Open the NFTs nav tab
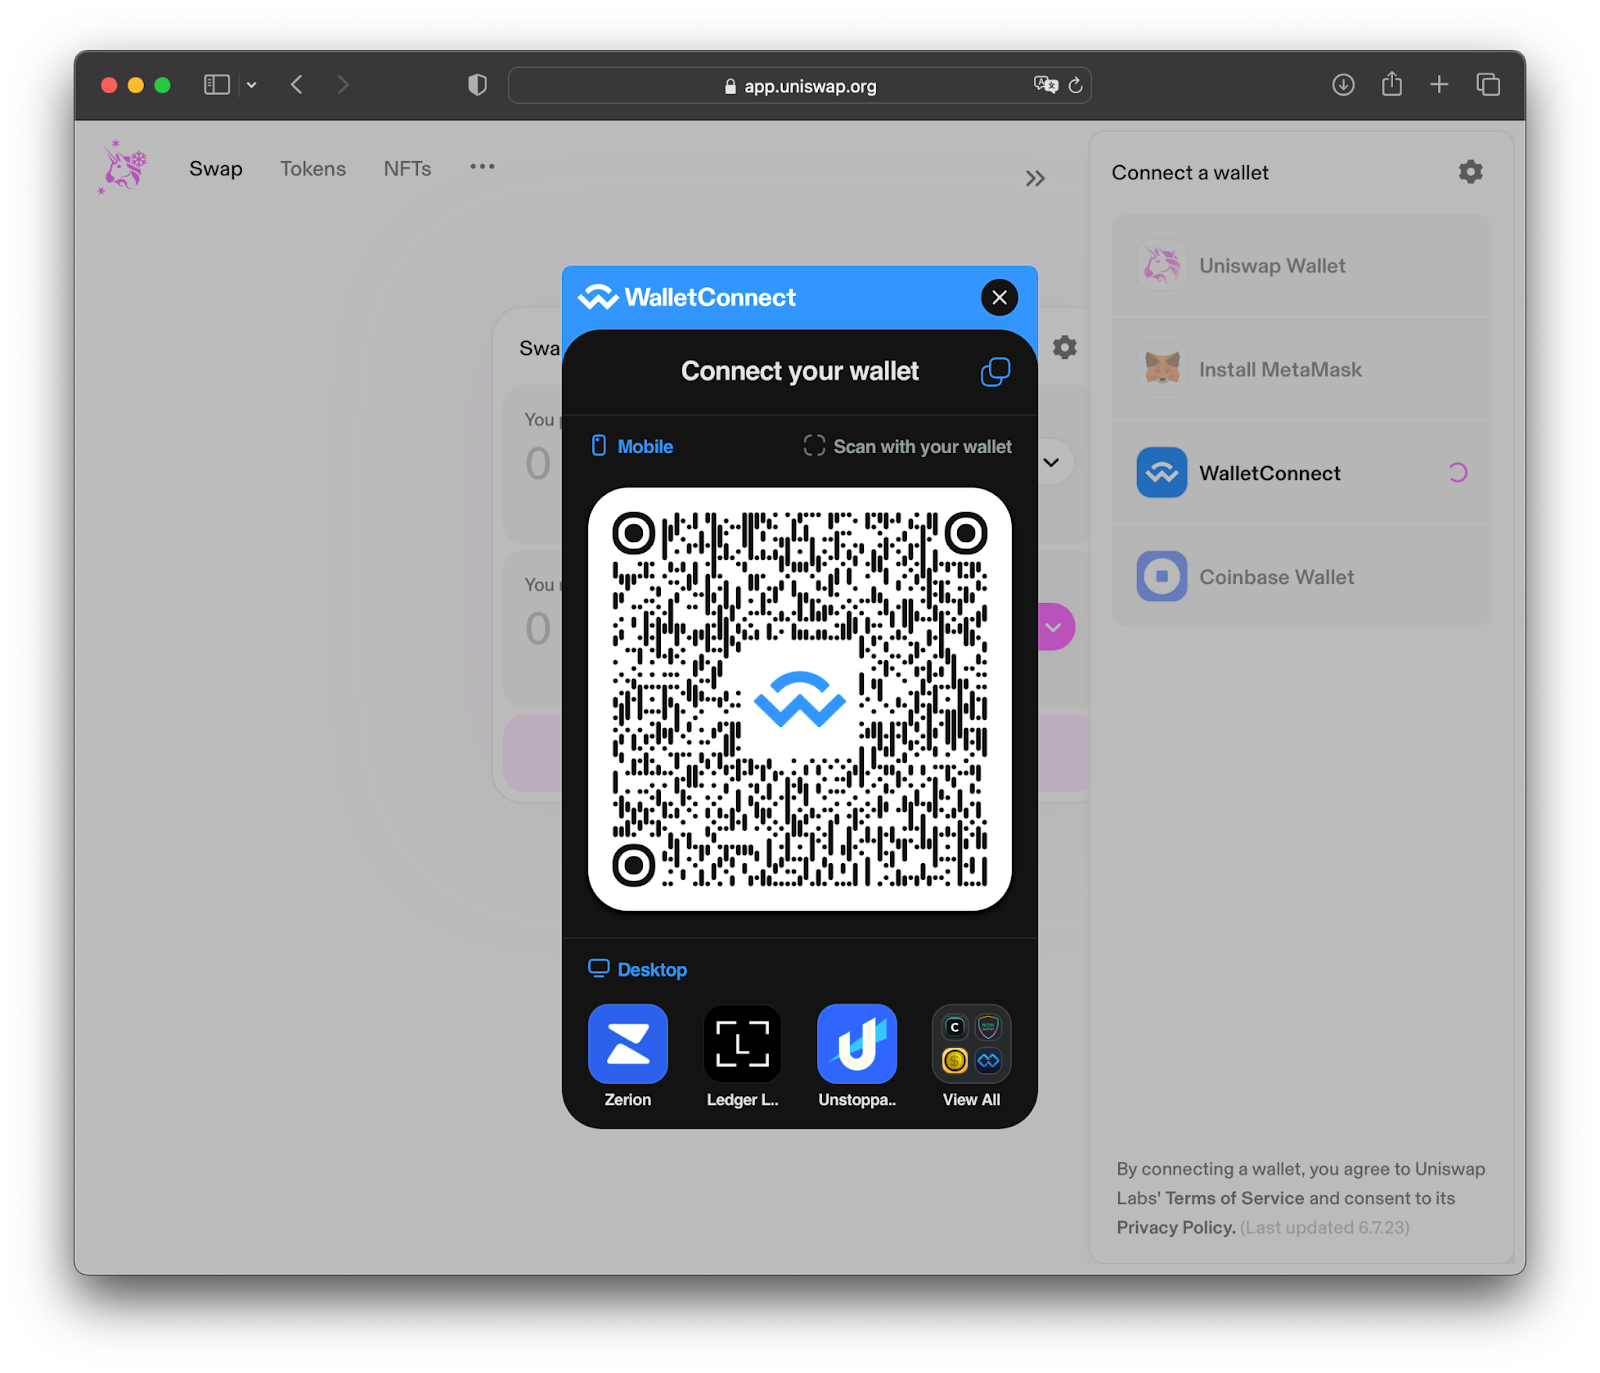The image size is (1600, 1373). point(407,168)
